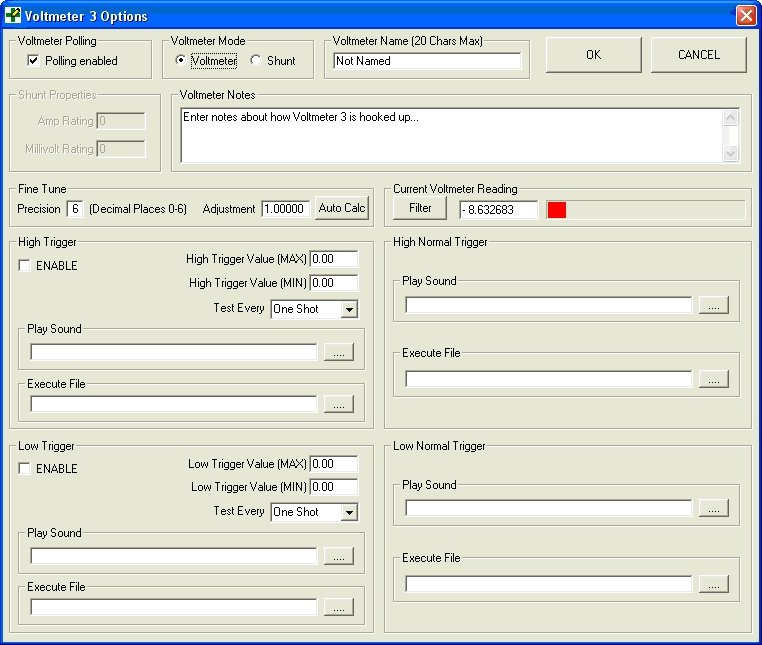Click the Voltmeter app icon in title bar
This screenshot has width=762, height=645.
(x=13, y=16)
